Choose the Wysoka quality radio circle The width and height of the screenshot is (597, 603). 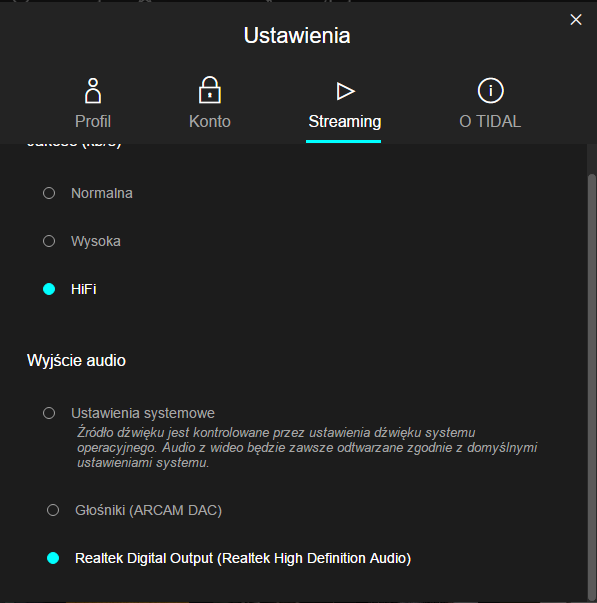pos(49,241)
